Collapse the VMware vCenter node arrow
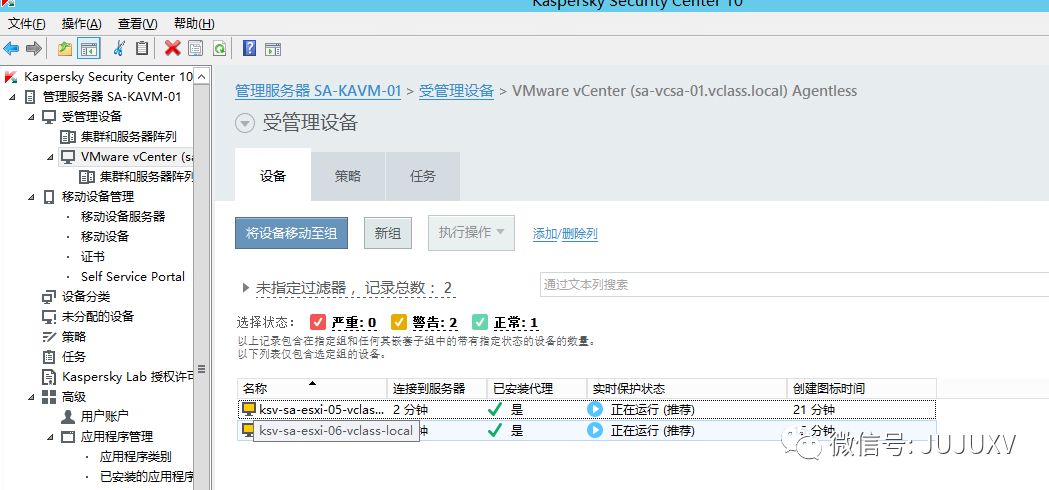Image resolution: width=1049 pixels, height=490 pixels. tap(50, 157)
